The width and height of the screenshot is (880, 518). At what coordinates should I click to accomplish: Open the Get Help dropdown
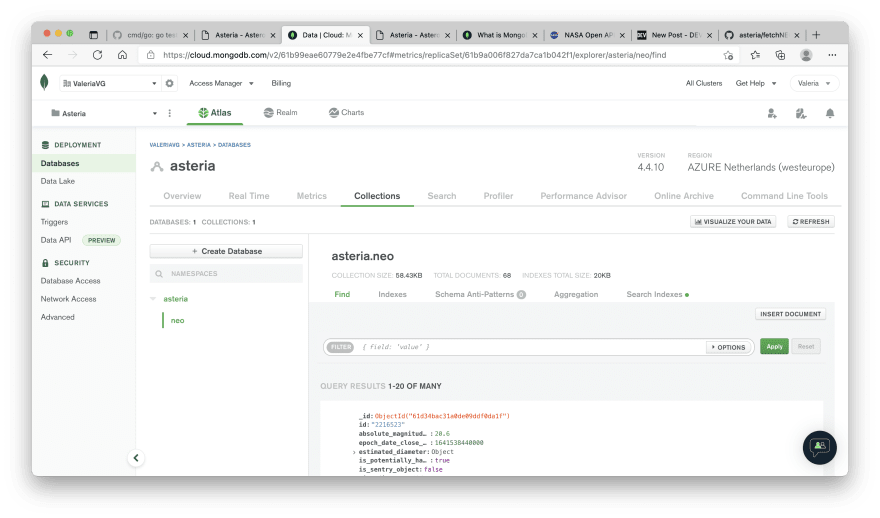coord(756,83)
